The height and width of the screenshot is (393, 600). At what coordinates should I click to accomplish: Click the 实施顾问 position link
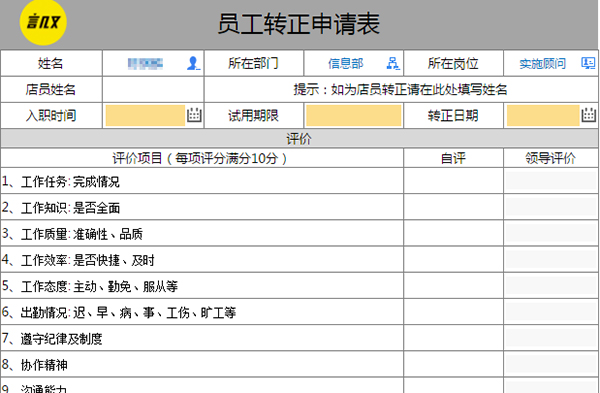point(542,64)
